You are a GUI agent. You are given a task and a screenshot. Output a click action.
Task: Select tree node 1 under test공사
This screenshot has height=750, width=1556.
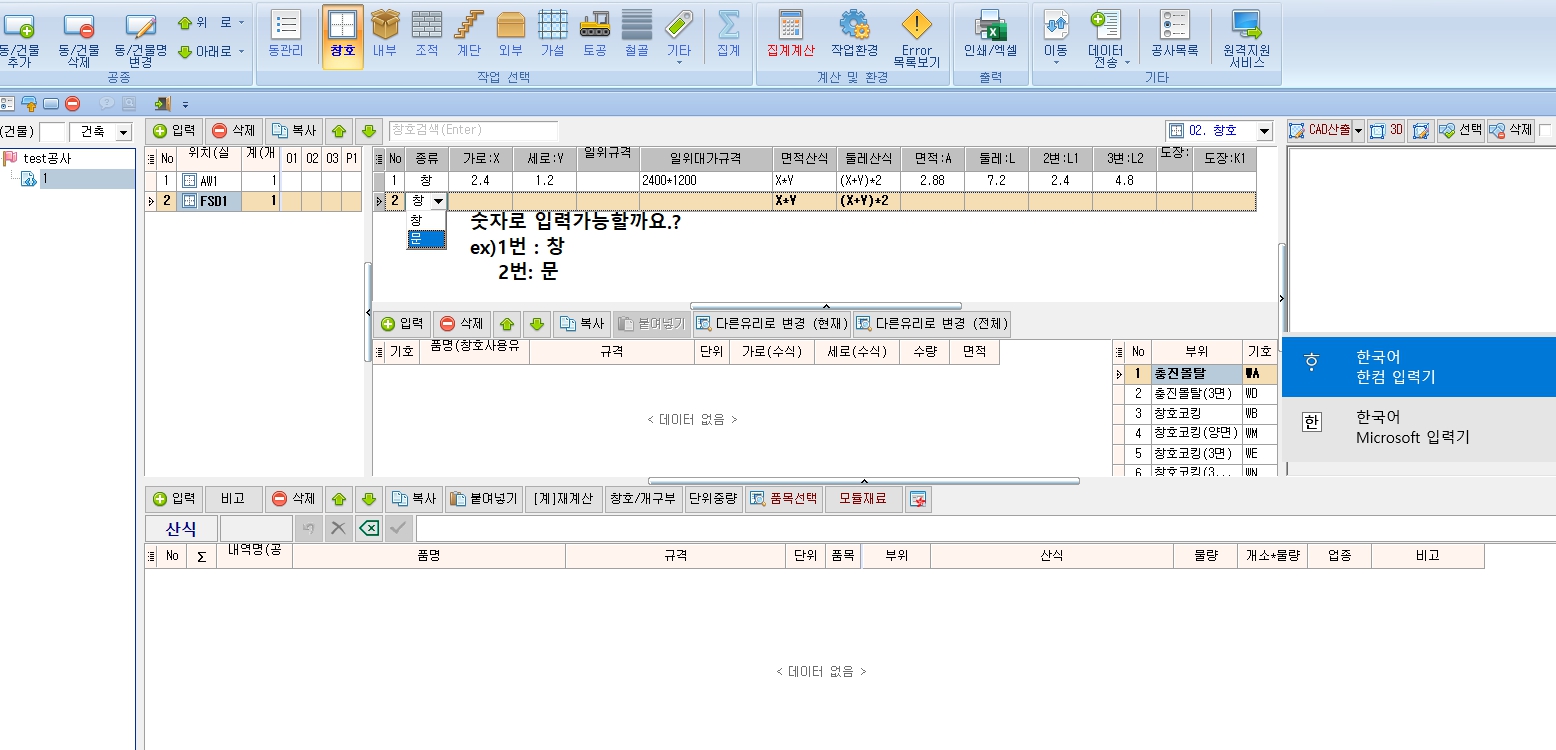tap(45, 178)
